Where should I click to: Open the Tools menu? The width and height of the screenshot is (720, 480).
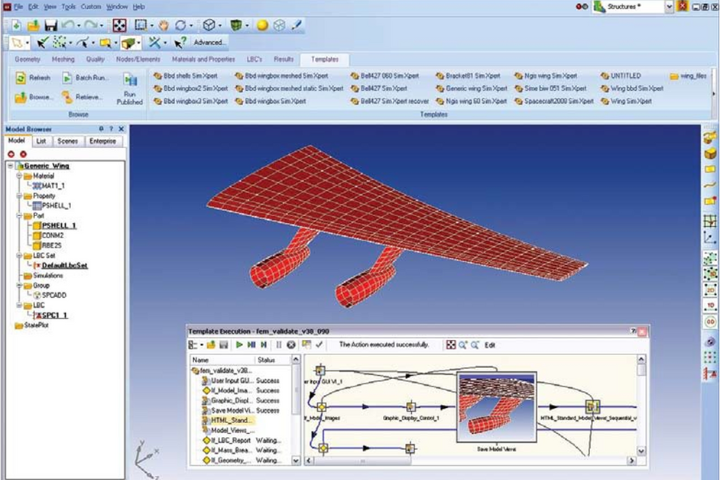68,7
